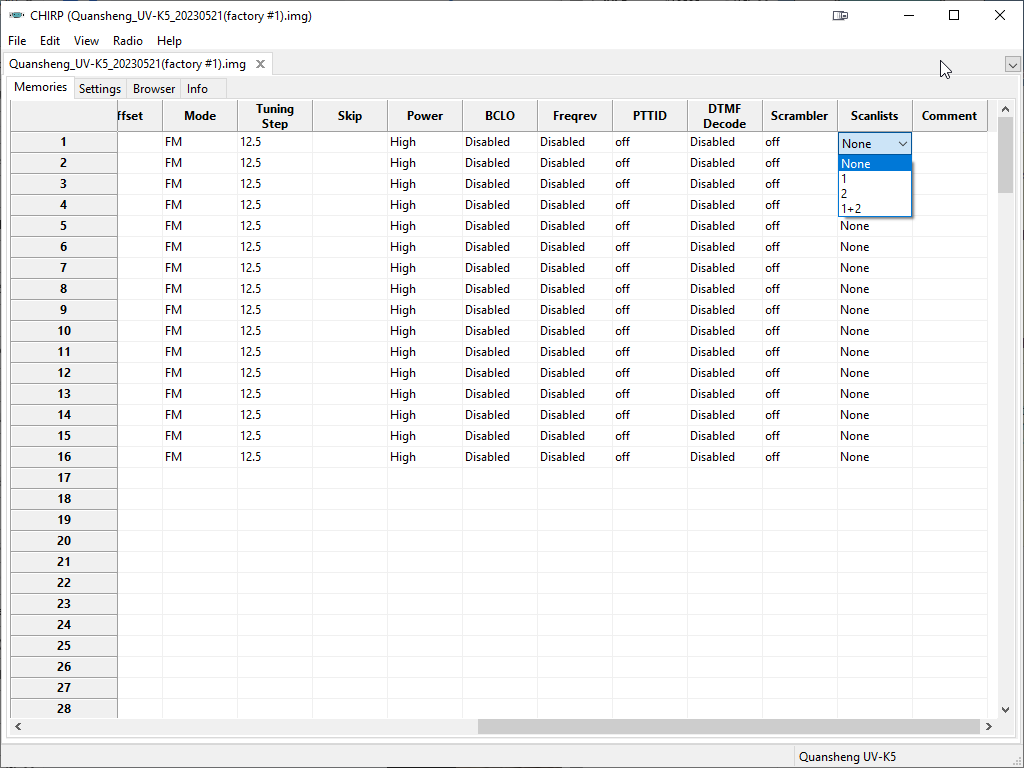Click the Power cell High in row 16

click(425, 456)
